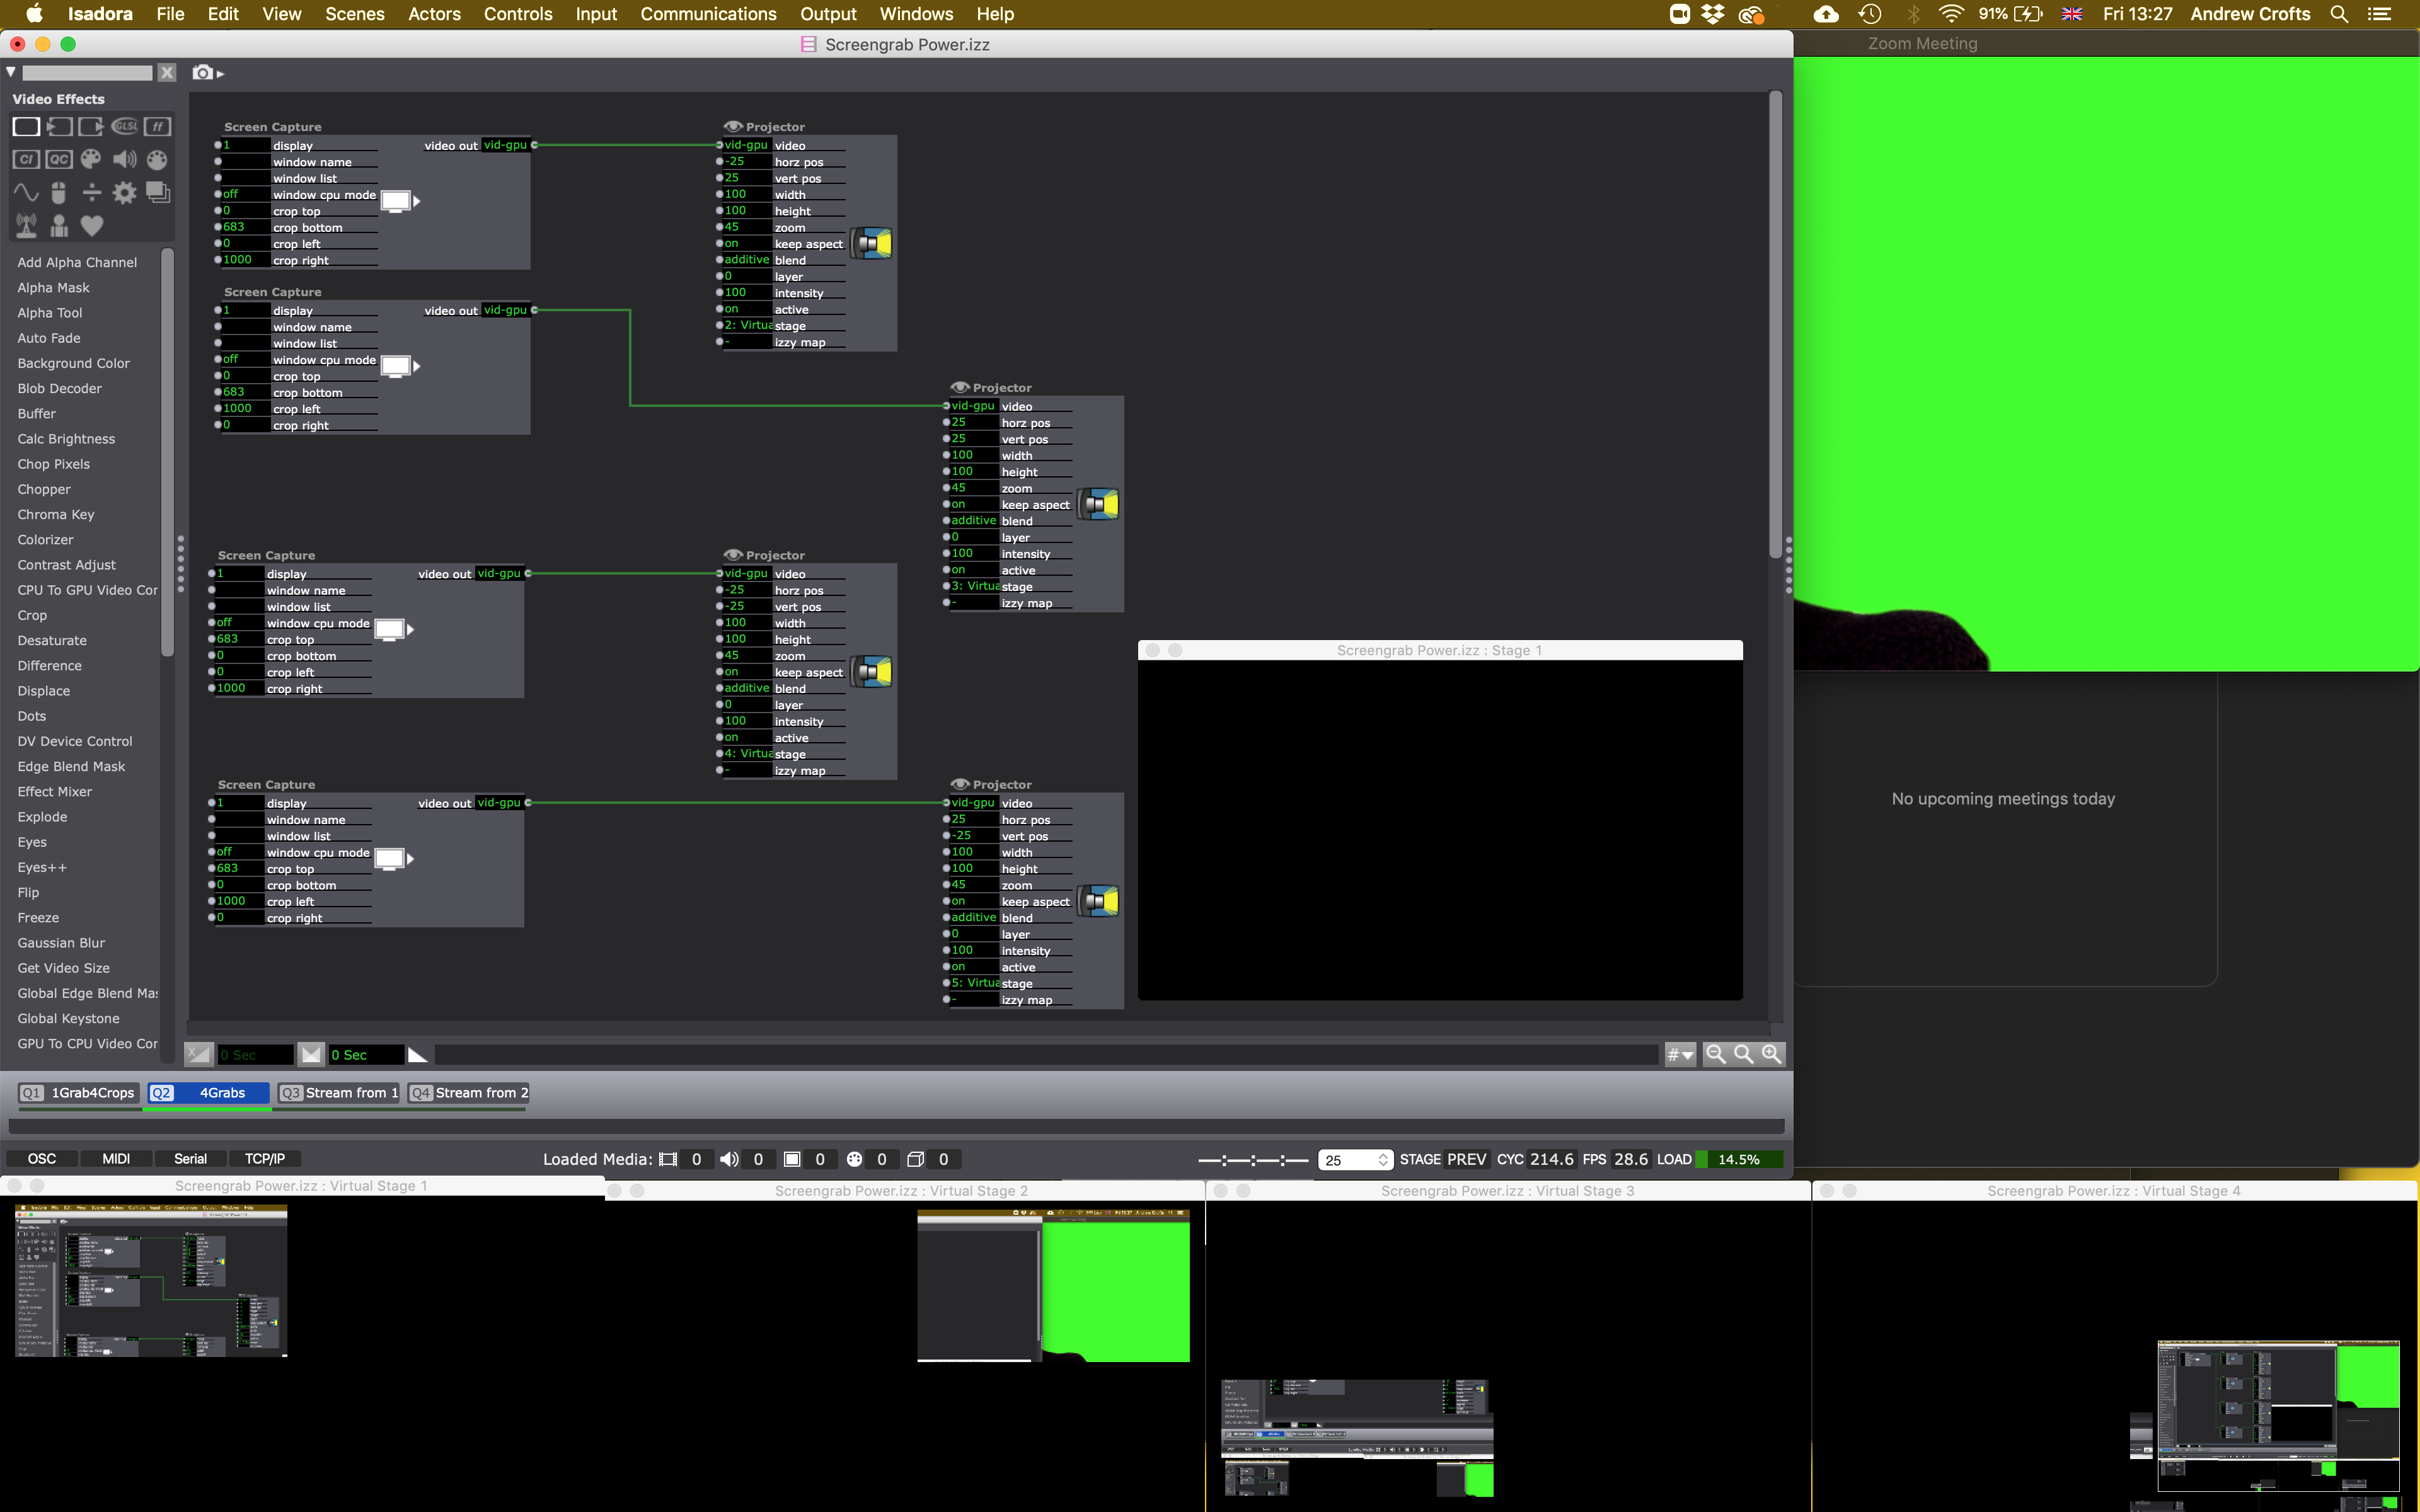Open the # dropdown near zoom controls
Image resolution: width=2420 pixels, height=1512 pixels.
click(x=1680, y=1054)
